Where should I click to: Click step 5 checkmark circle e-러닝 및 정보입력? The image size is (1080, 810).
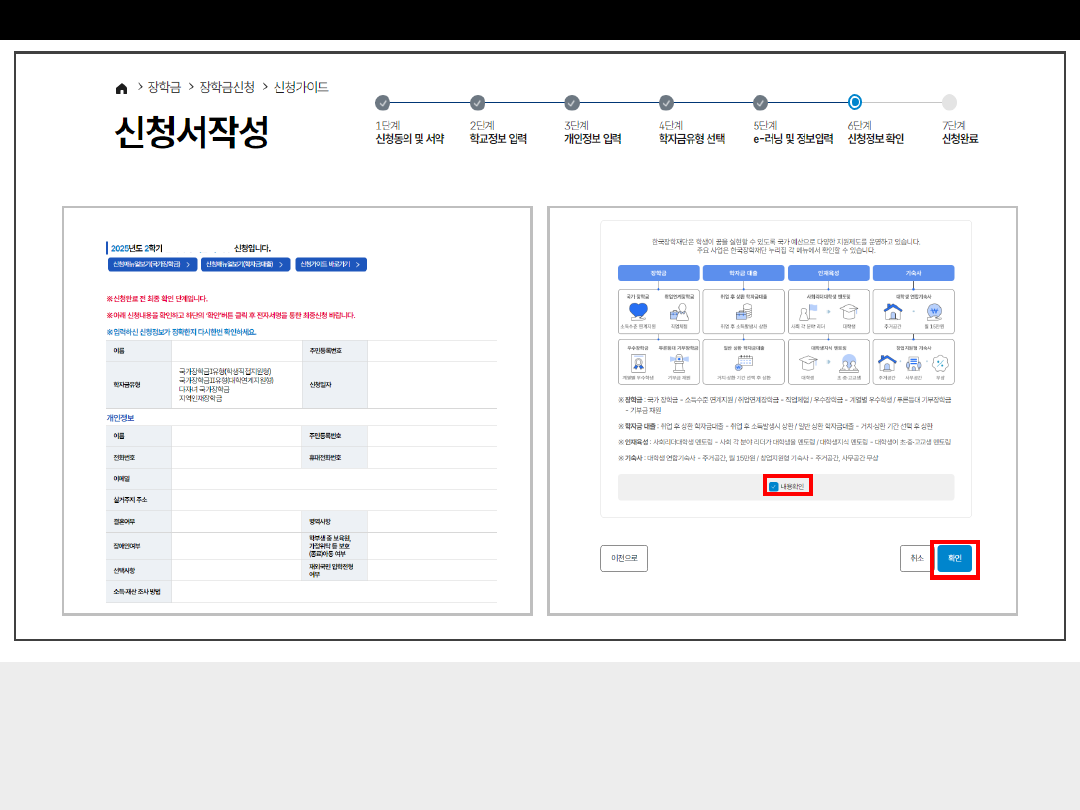pyautogui.click(x=760, y=102)
